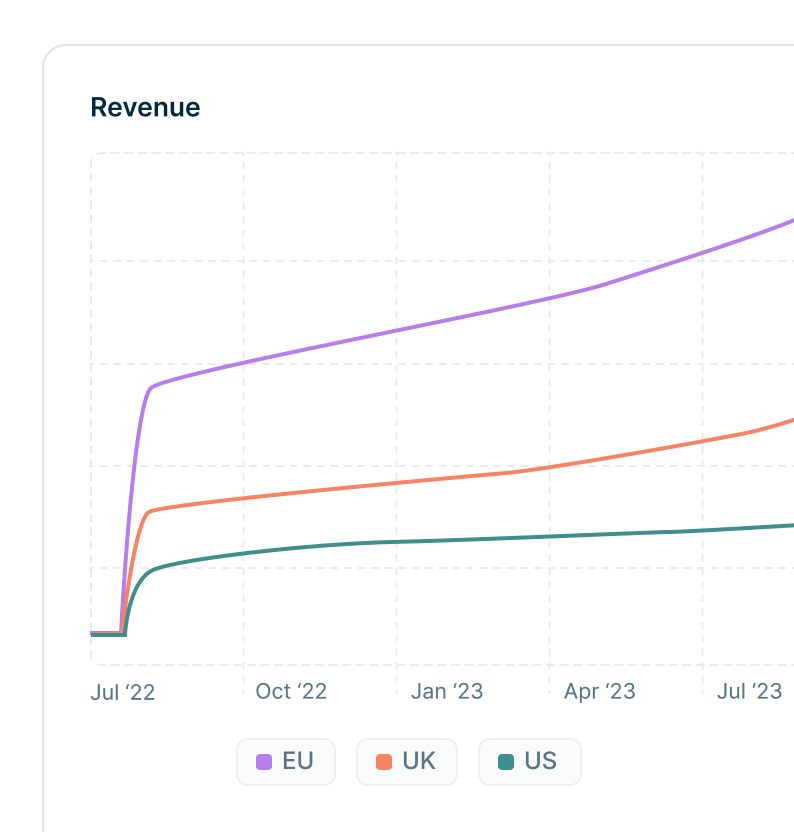Click the purple EU legend color square

point(264,762)
